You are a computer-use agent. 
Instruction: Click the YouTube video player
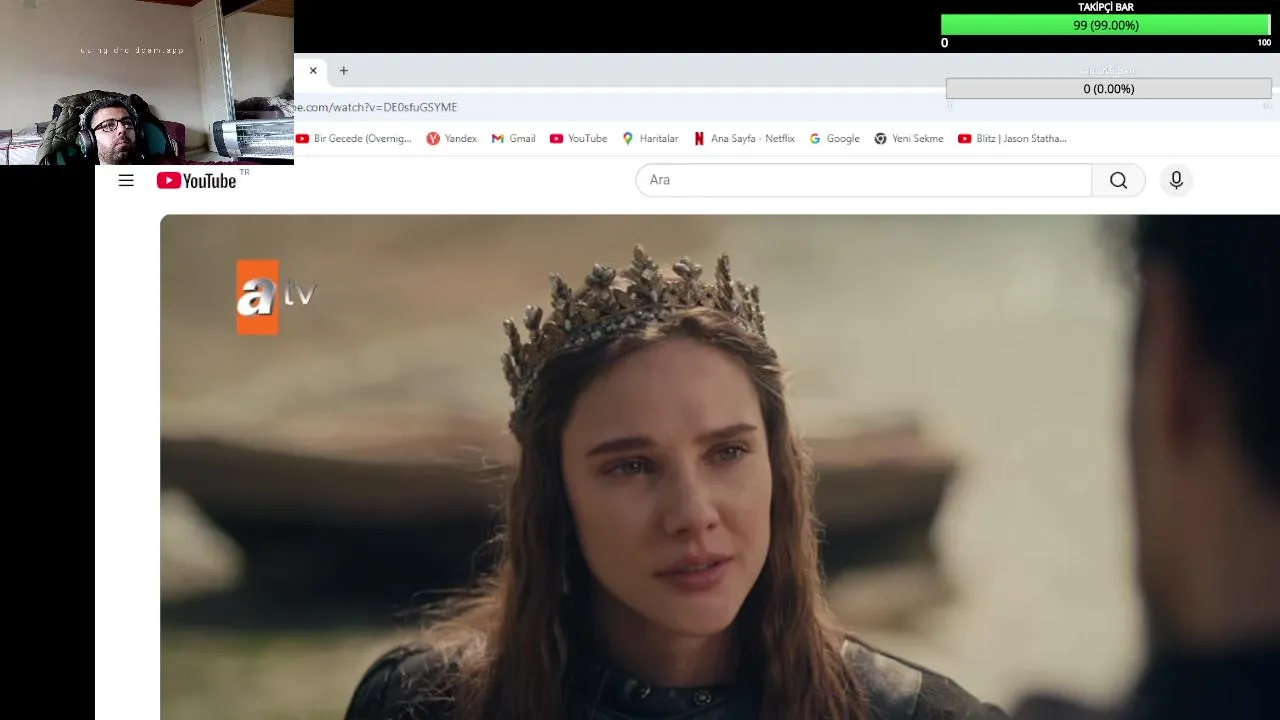[x=720, y=467]
